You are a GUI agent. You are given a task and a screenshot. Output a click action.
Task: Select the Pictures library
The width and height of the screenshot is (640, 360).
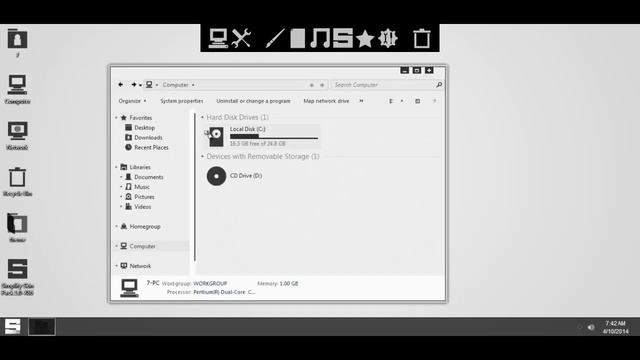point(140,197)
